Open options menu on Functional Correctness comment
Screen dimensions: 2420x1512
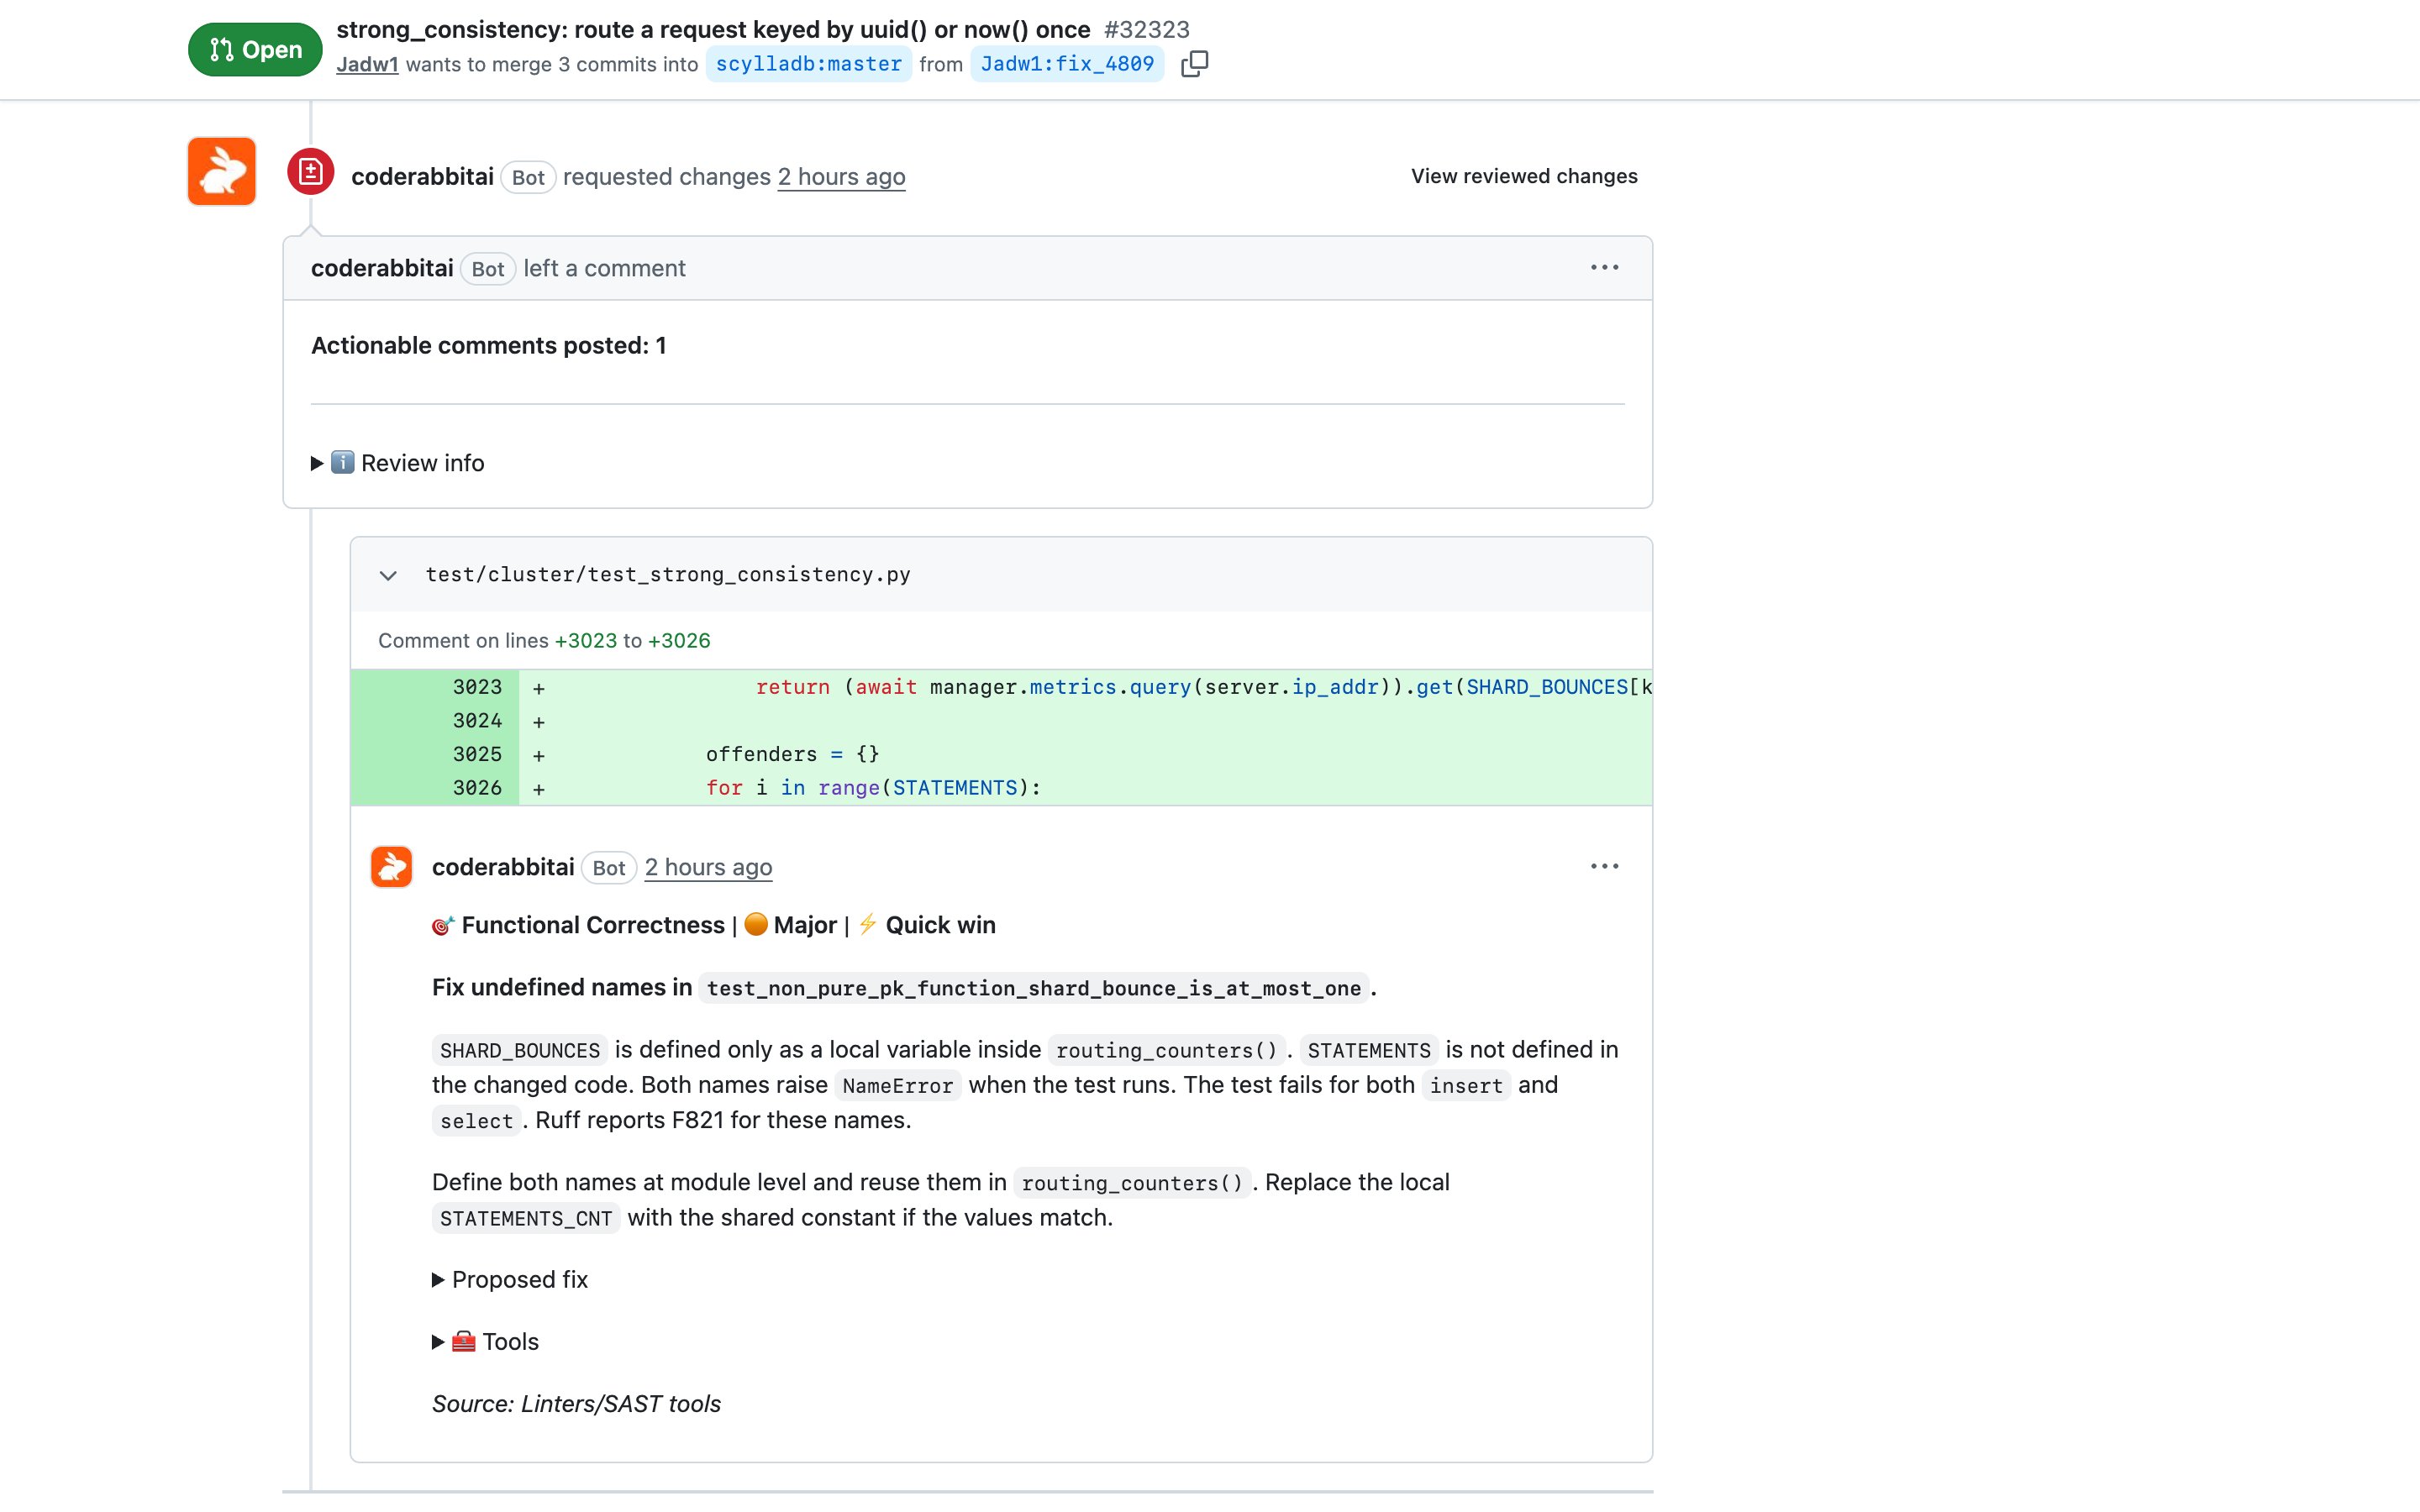point(1604,866)
